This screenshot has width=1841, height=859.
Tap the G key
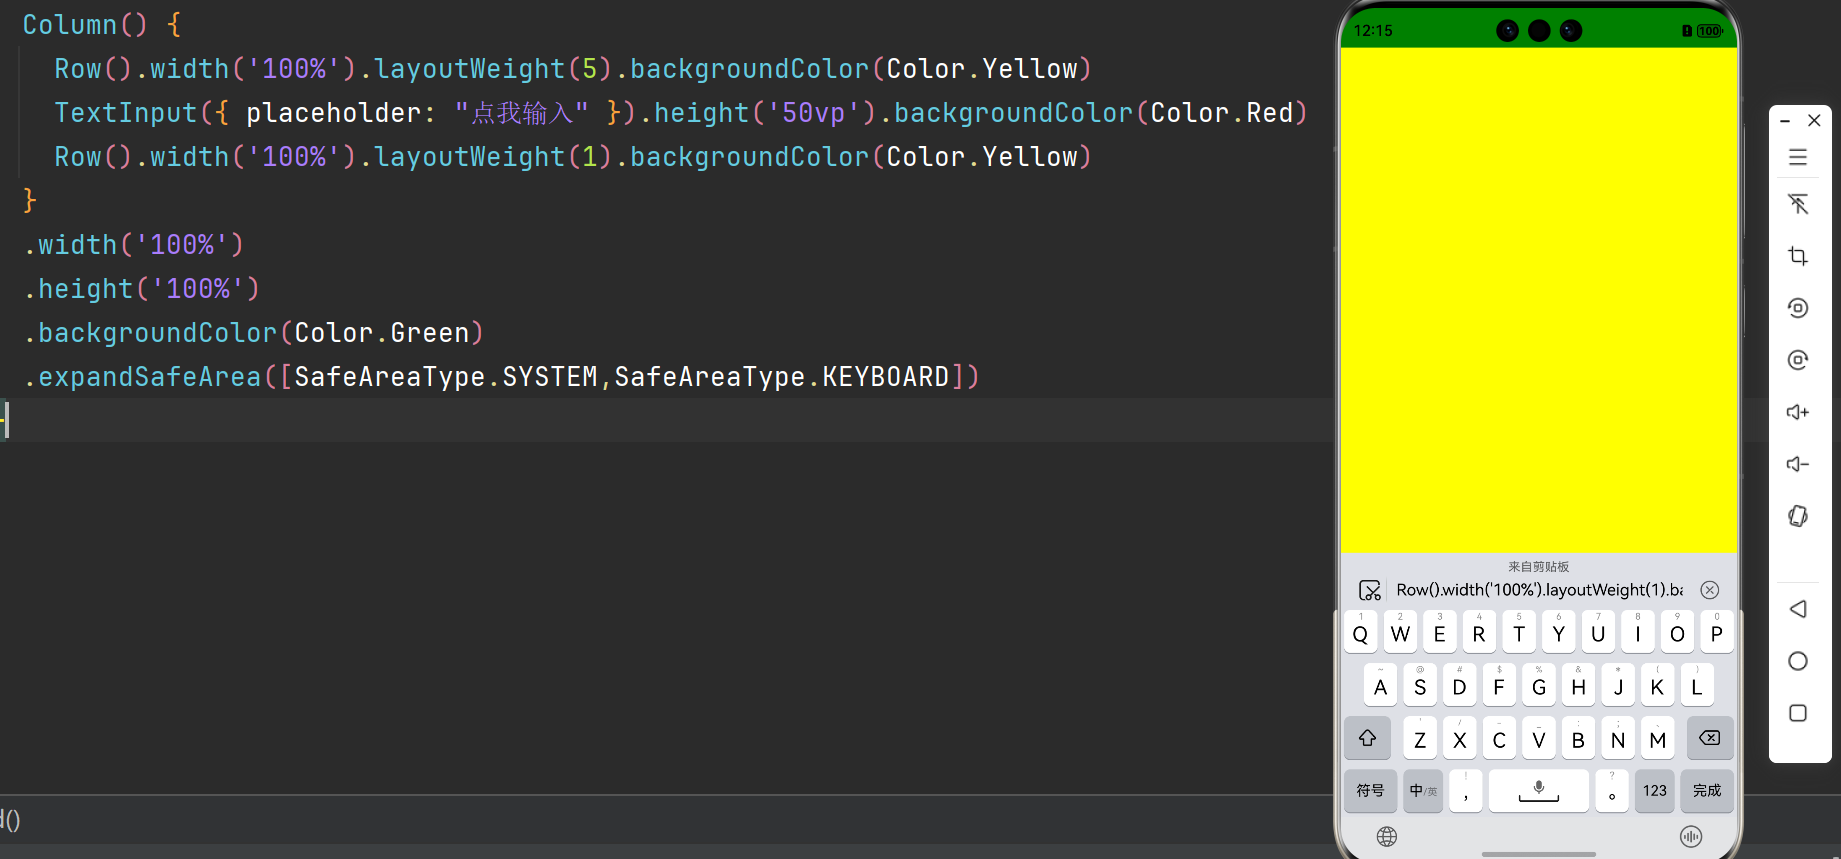1539,685
